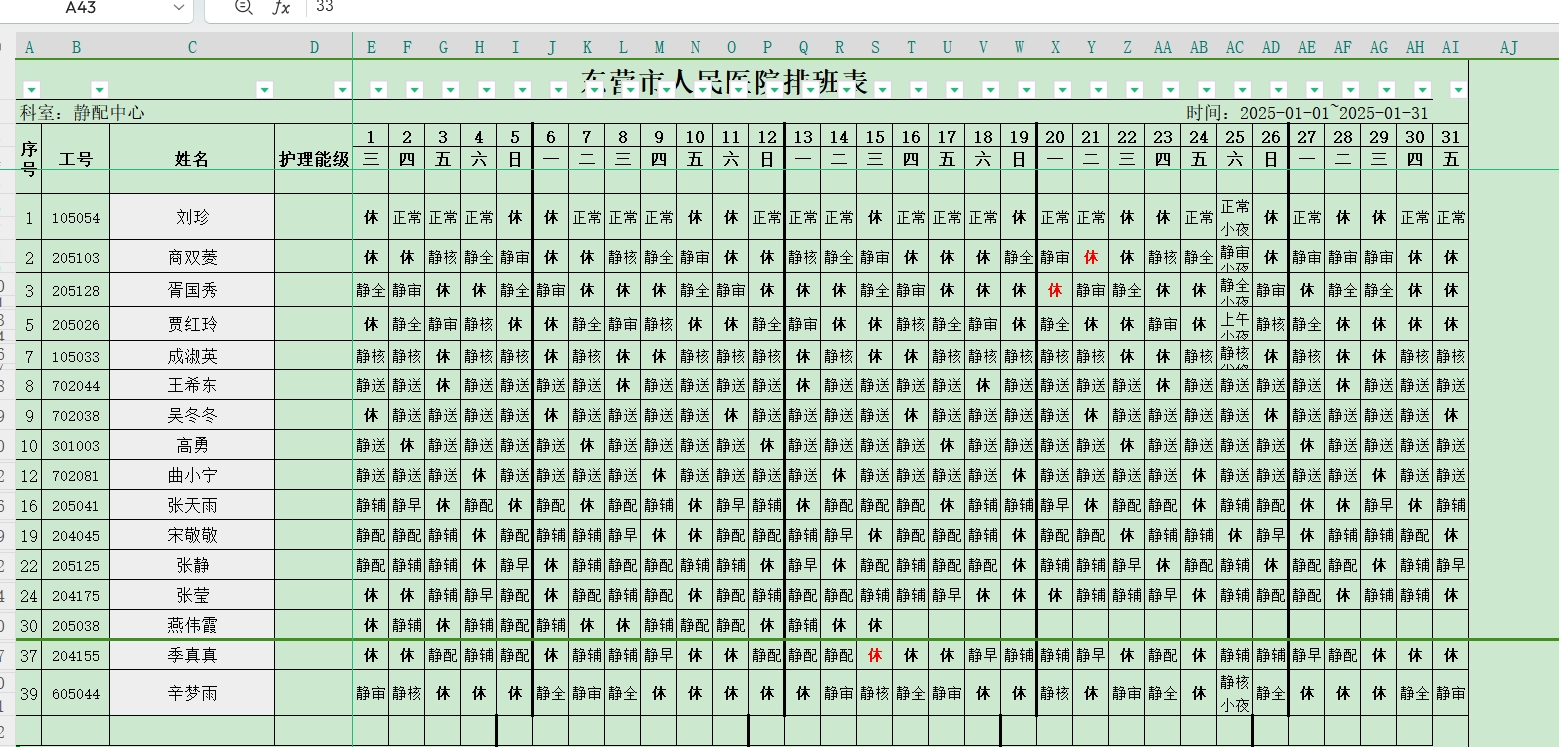Click the 正常 小夜 cell in 刘珍's row
Image resolution: width=1559 pixels, height=747 pixels.
click(1235, 217)
